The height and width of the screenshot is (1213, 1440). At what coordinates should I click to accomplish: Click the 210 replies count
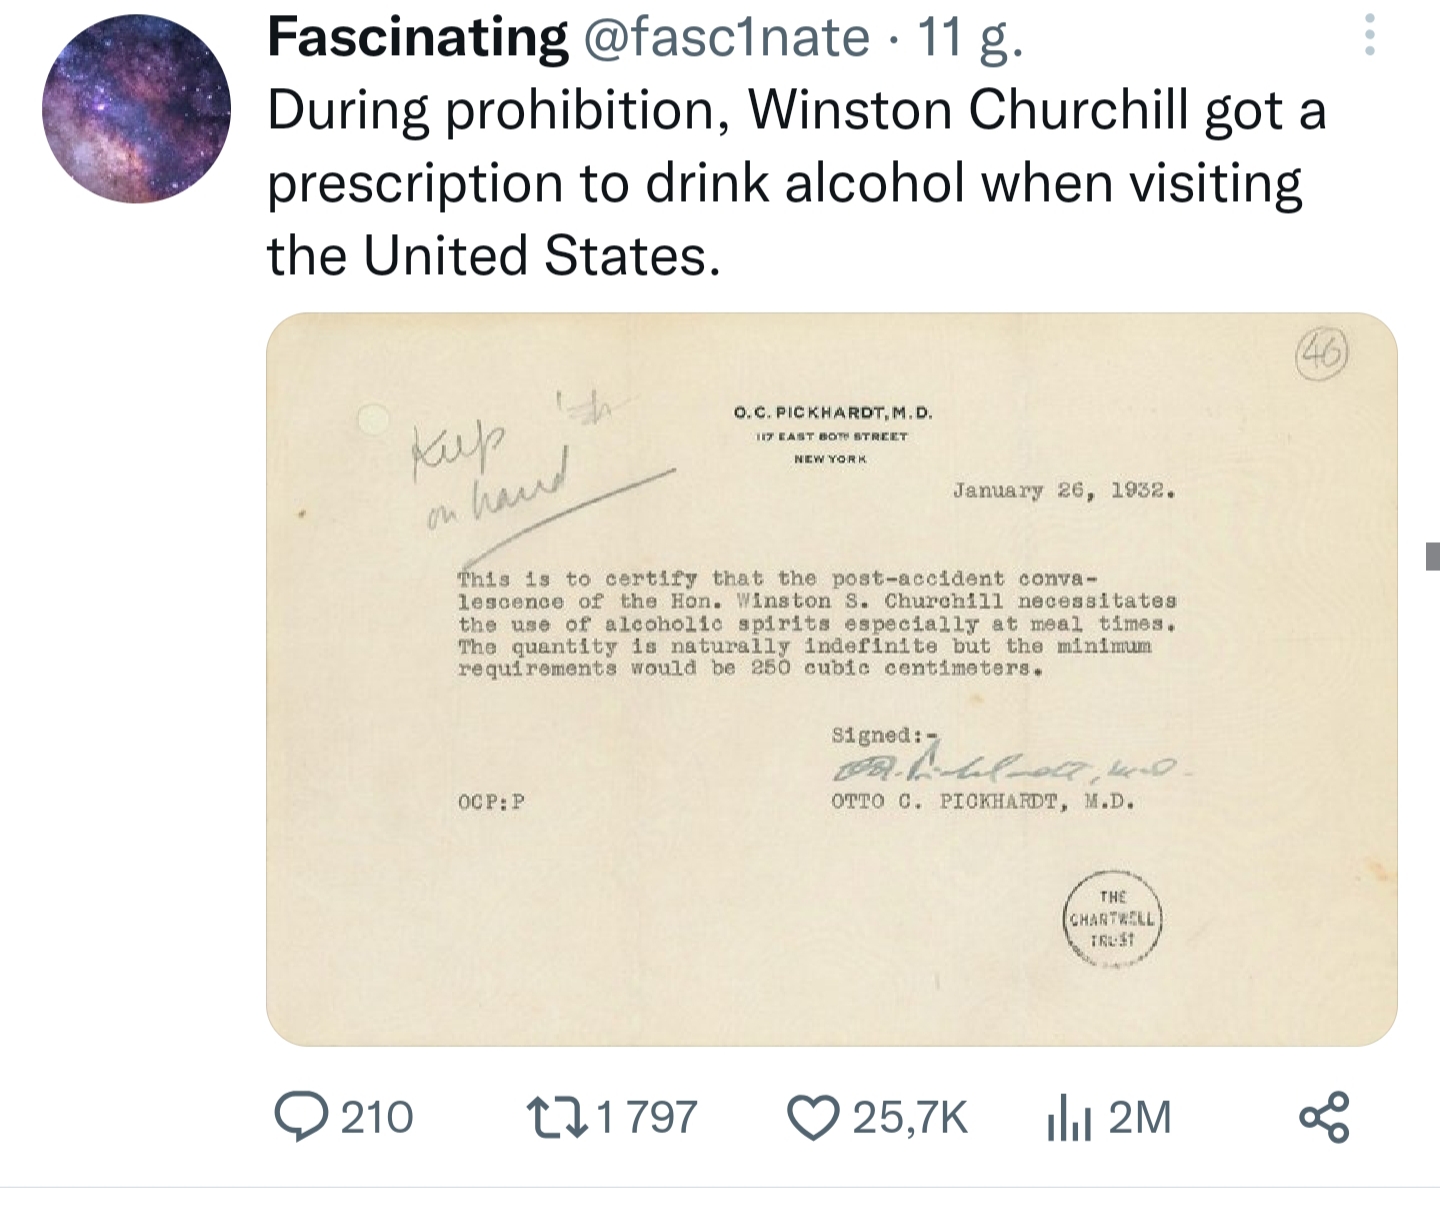coord(377,1117)
